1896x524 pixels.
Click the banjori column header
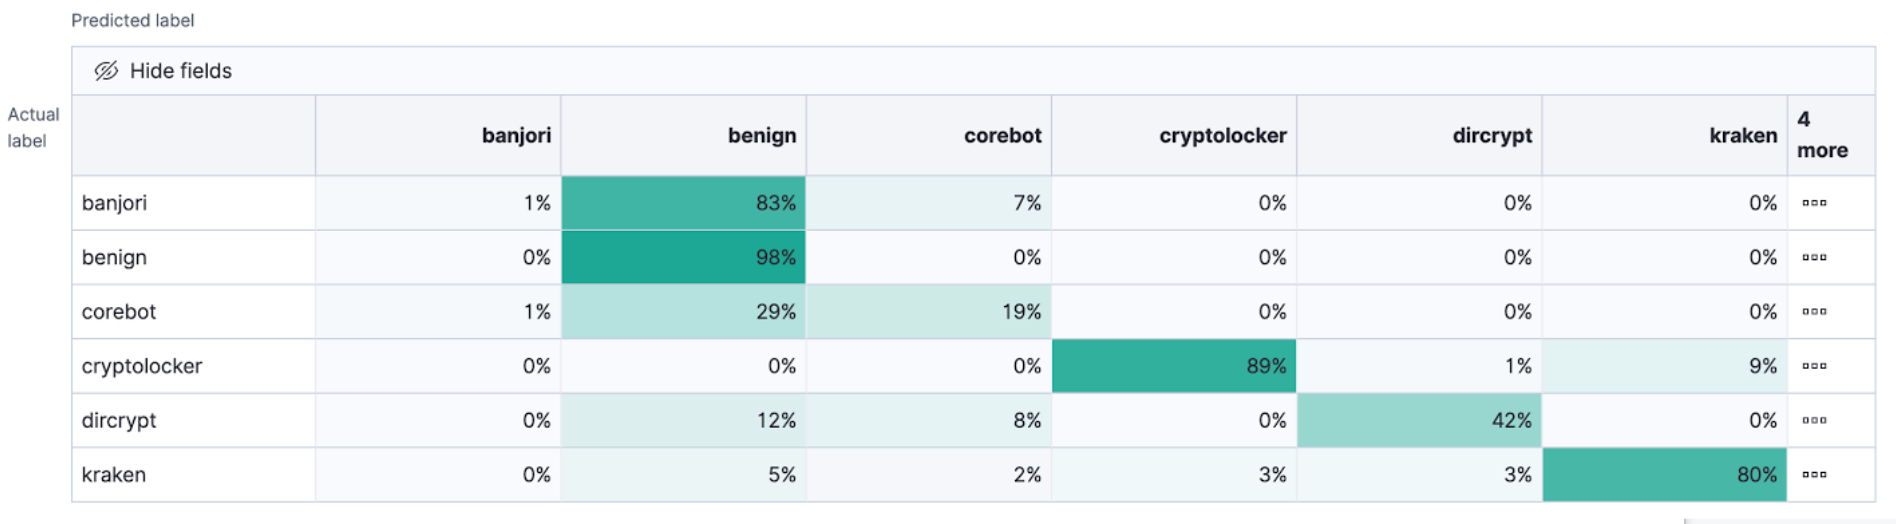[516, 136]
